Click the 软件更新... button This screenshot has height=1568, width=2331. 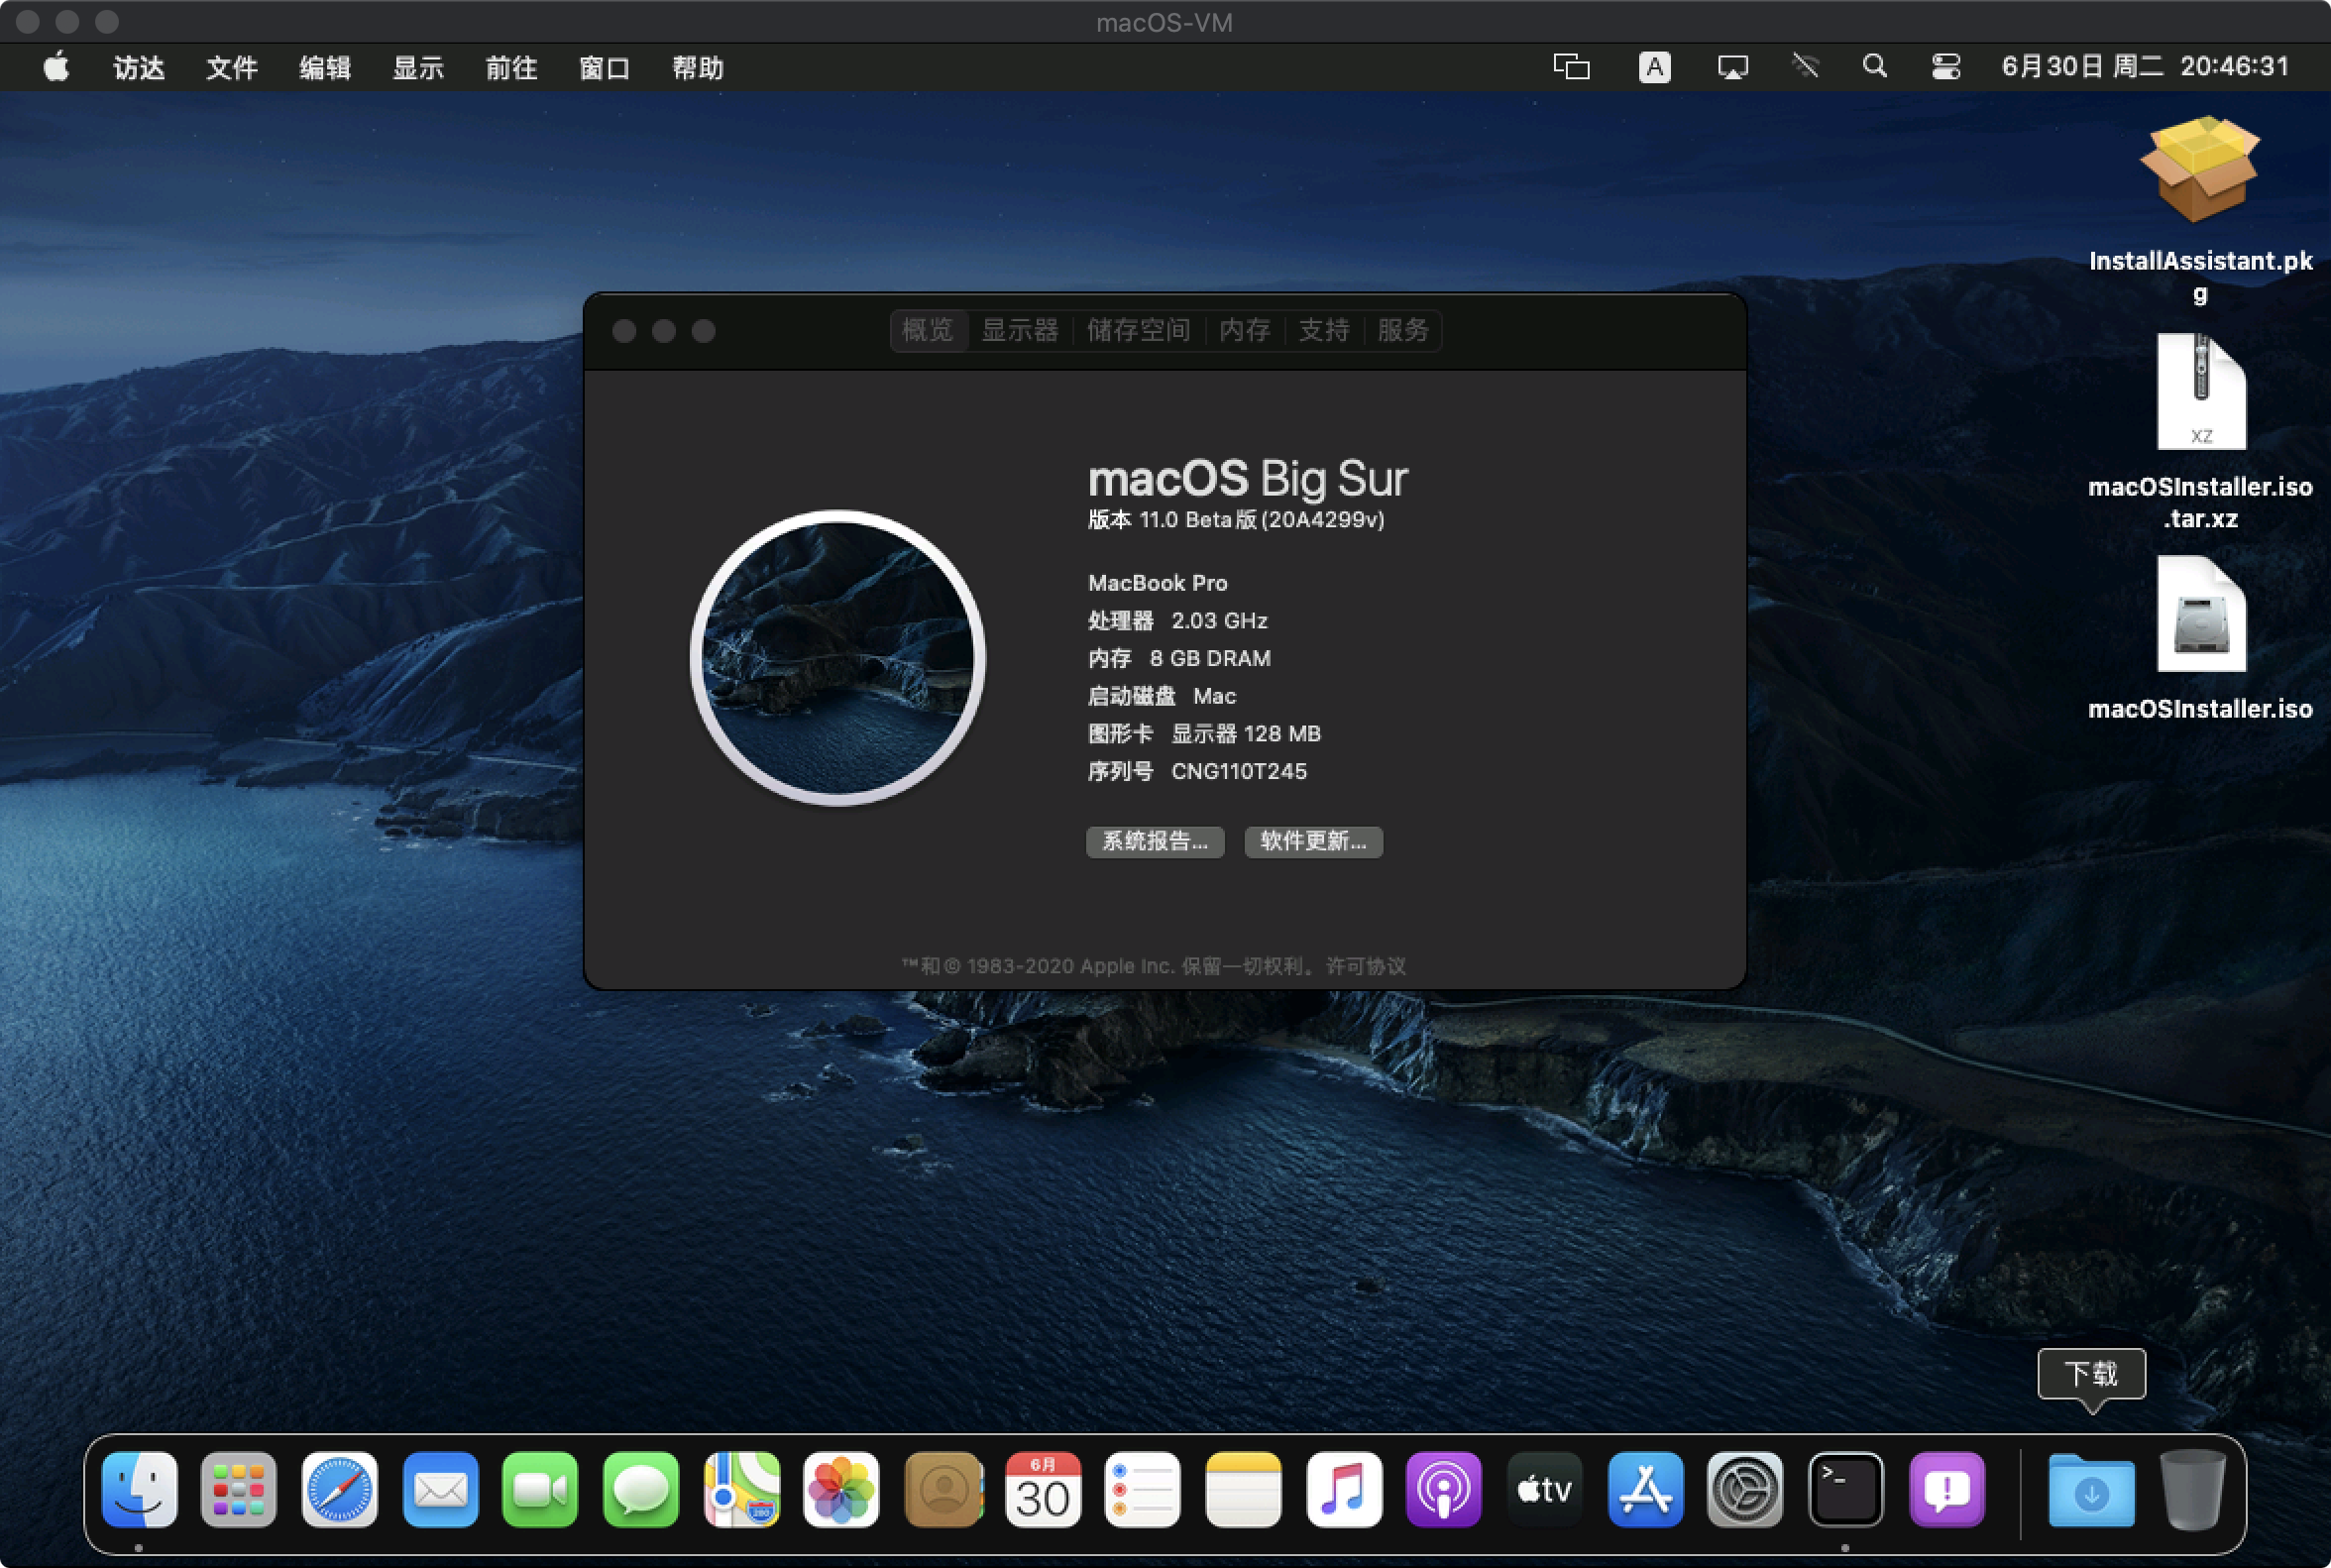(x=1313, y=841)
